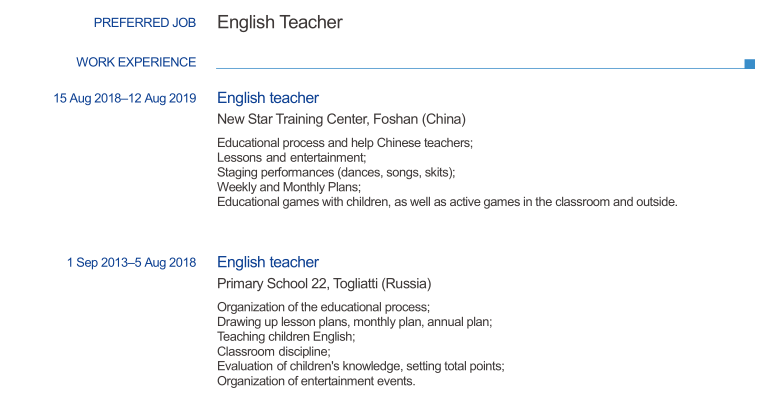
Task: Click the line about helping Chinese teachers
Action: click(345, 143)
